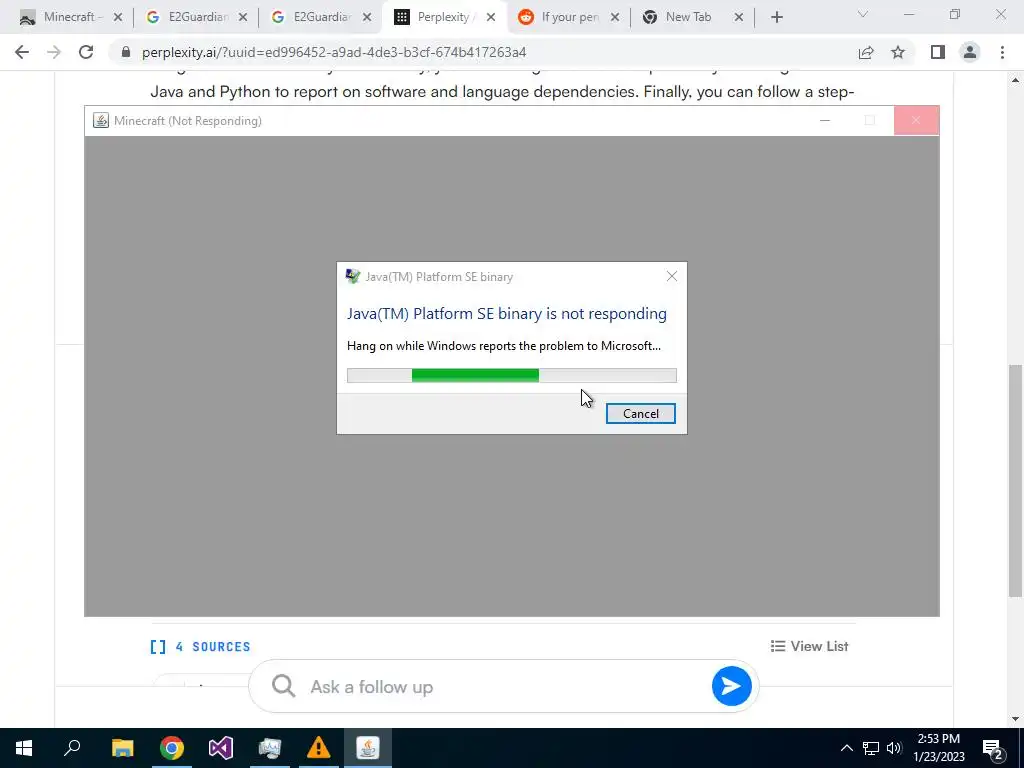
Task: Open the tab search dropdown chevron
Action: pos(863,14)
